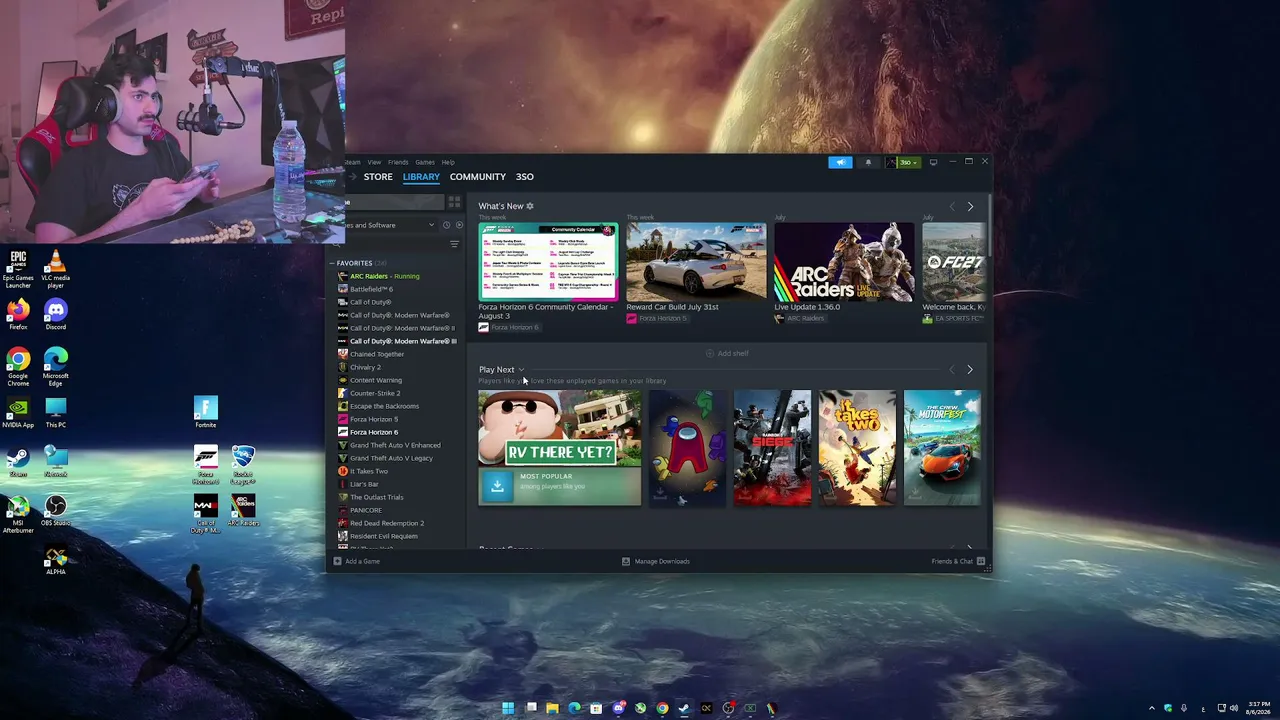Select the Fortnite desktop icon

point(206,412)
